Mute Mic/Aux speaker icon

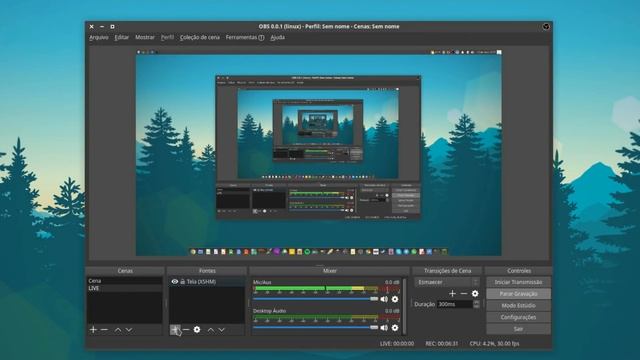point(384,299)
